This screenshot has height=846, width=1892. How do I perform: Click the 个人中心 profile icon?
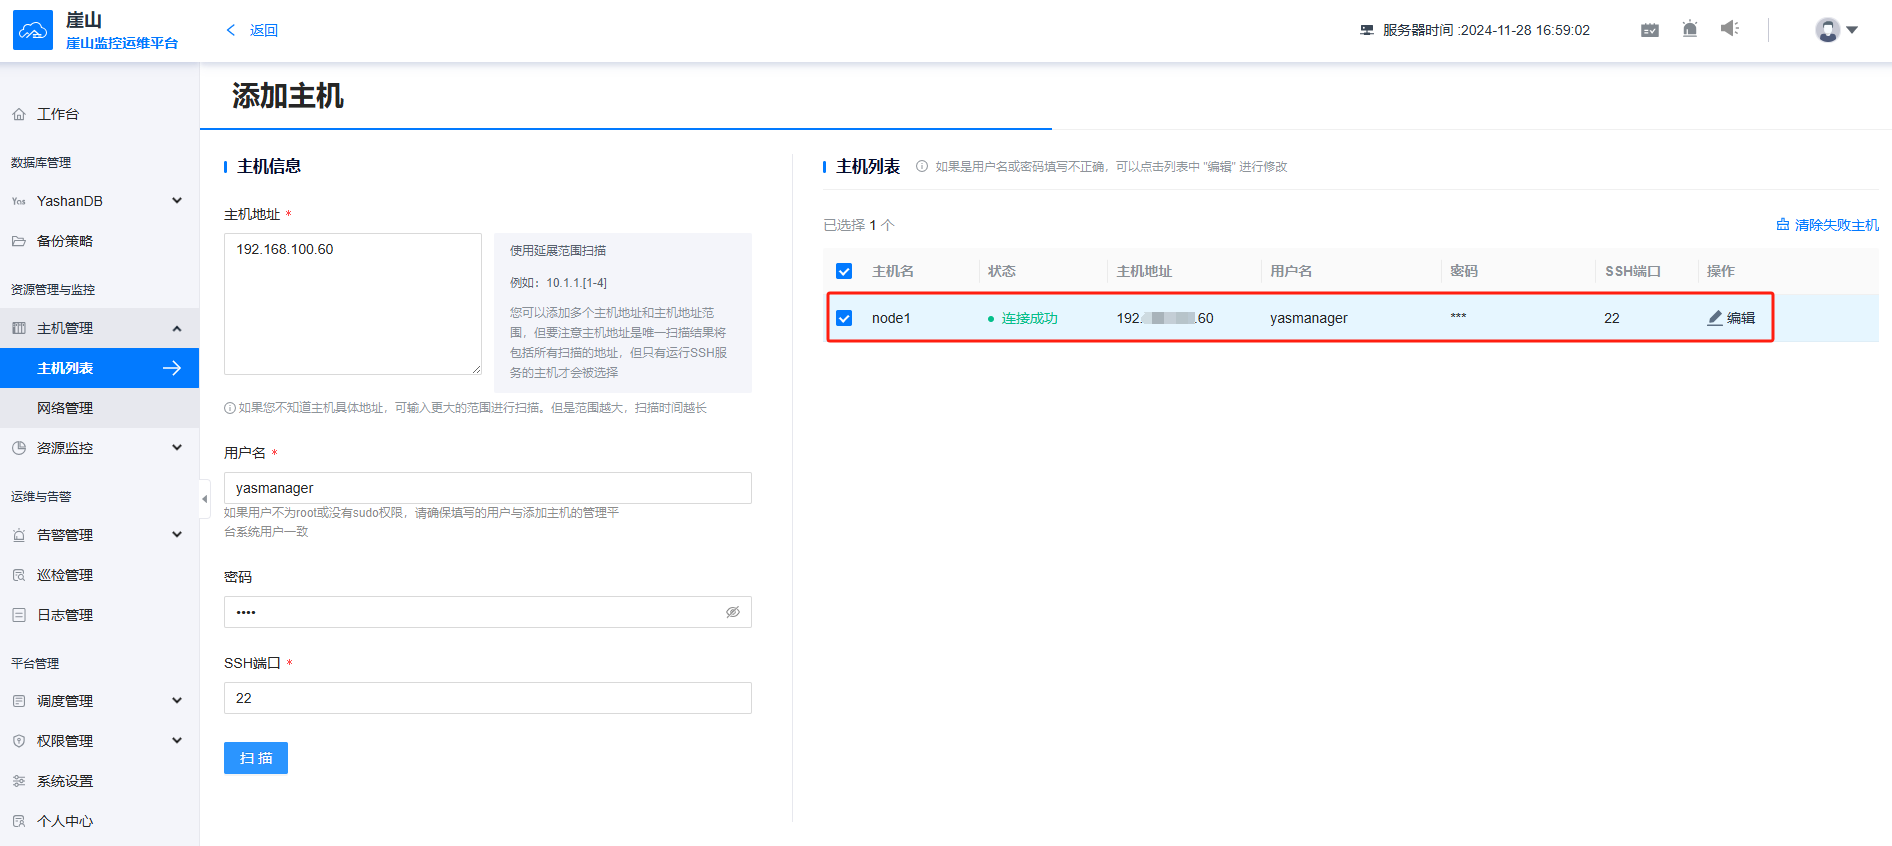19,821
